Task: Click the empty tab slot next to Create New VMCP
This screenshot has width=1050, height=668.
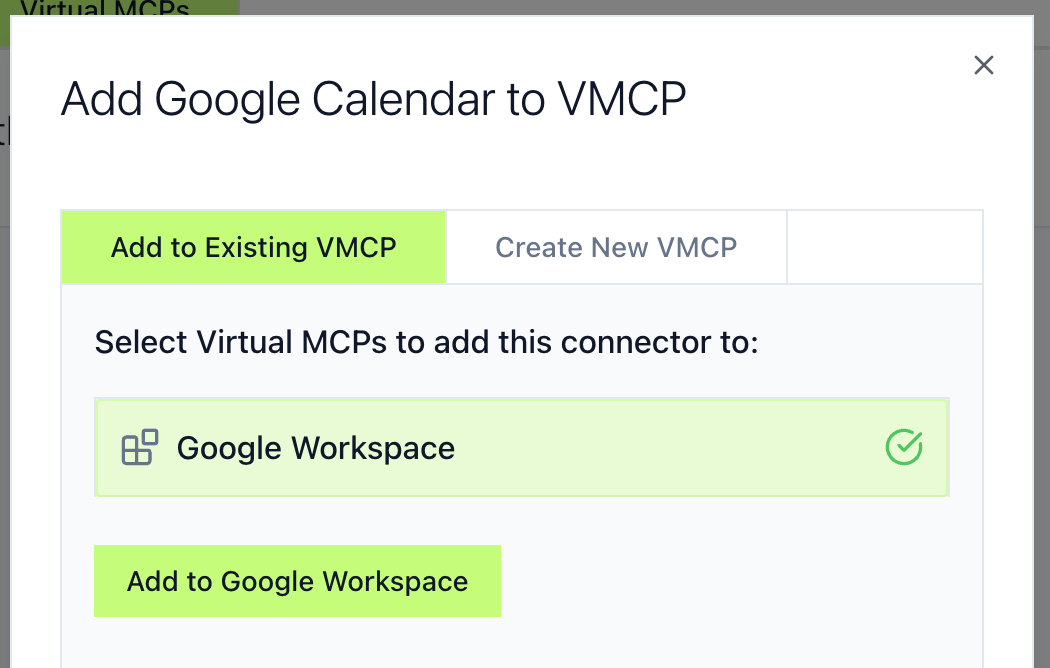Action: click(x=885, y=247)
